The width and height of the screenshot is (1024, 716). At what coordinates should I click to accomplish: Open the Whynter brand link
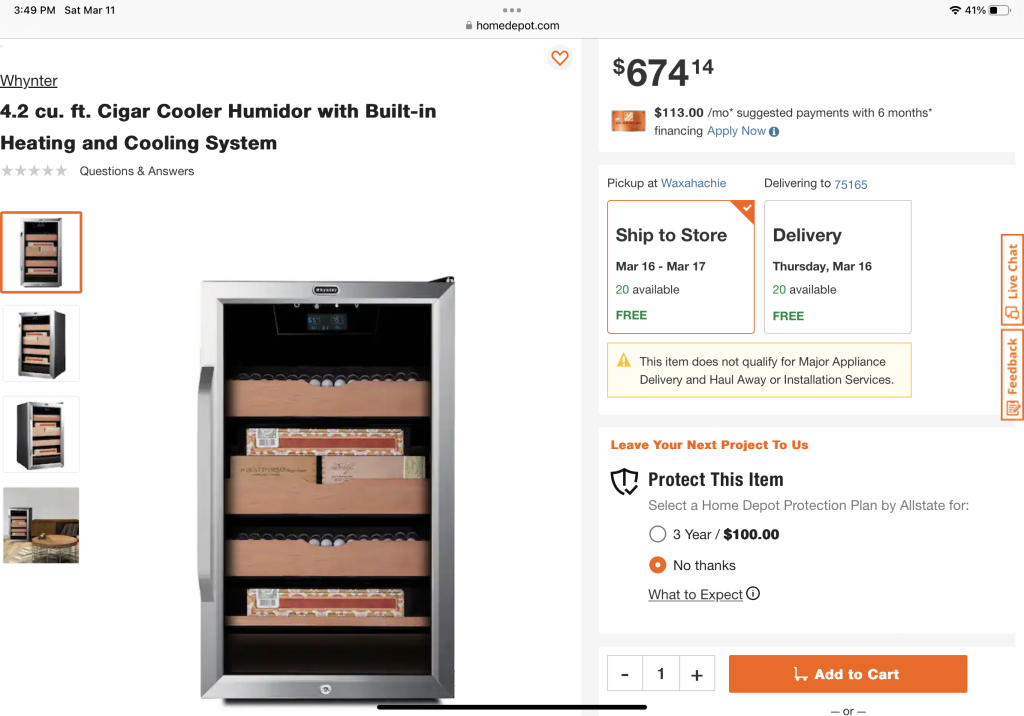click(x=29, y=81)
